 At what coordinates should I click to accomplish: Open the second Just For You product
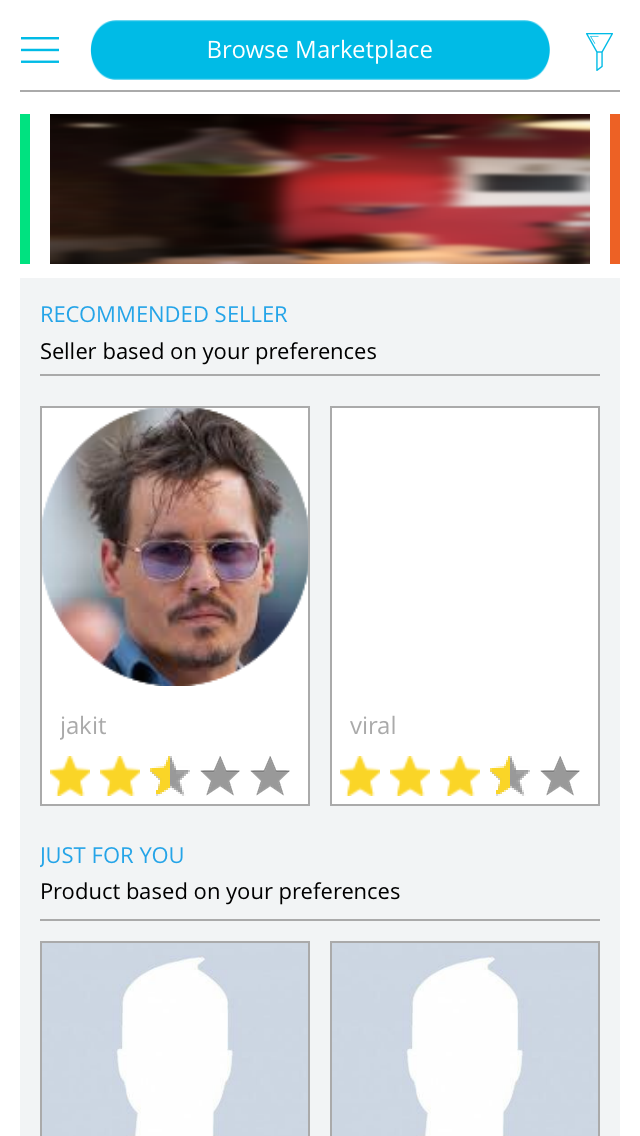pos(465,1038)
